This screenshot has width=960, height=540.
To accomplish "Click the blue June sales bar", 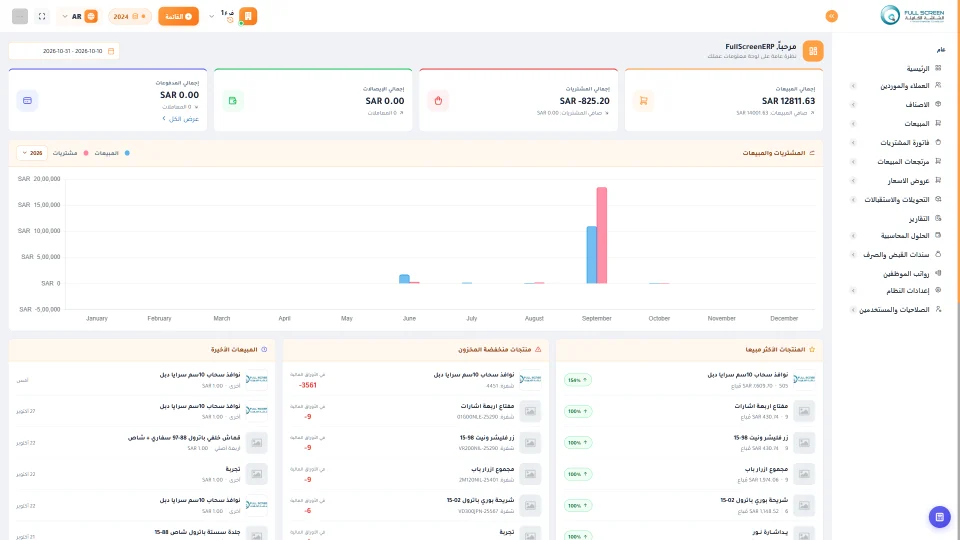I will pos(404,279).
